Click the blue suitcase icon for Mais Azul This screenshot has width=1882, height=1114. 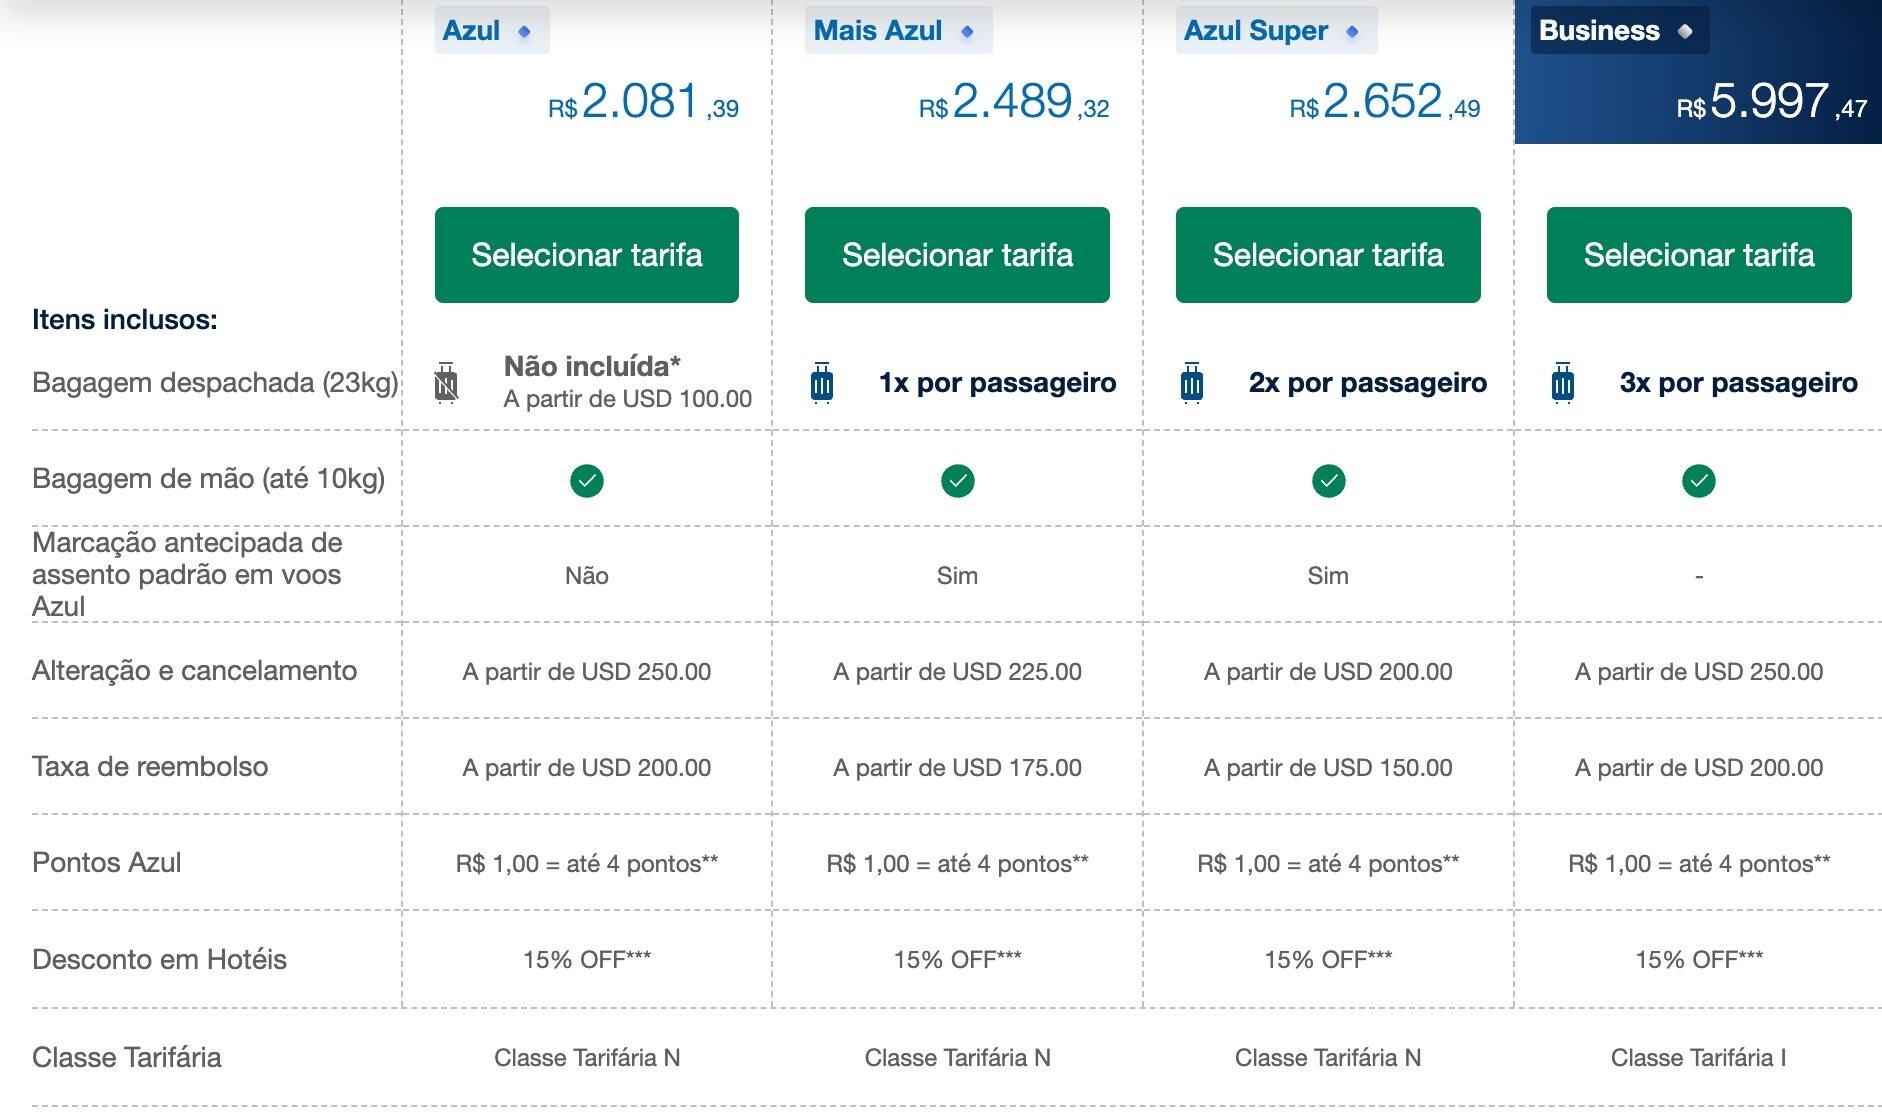[x=822, y=383]
